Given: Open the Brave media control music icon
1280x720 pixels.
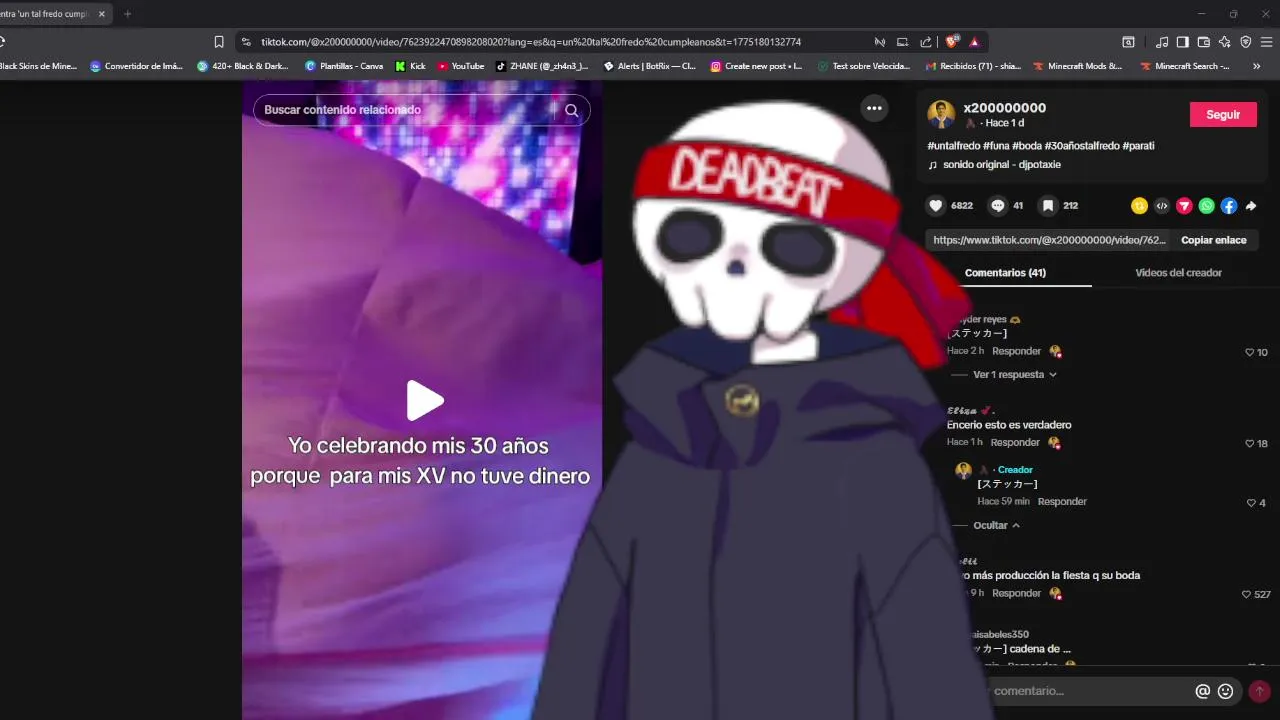Looking at the screenshot, I should click(x=1162, y=42).
